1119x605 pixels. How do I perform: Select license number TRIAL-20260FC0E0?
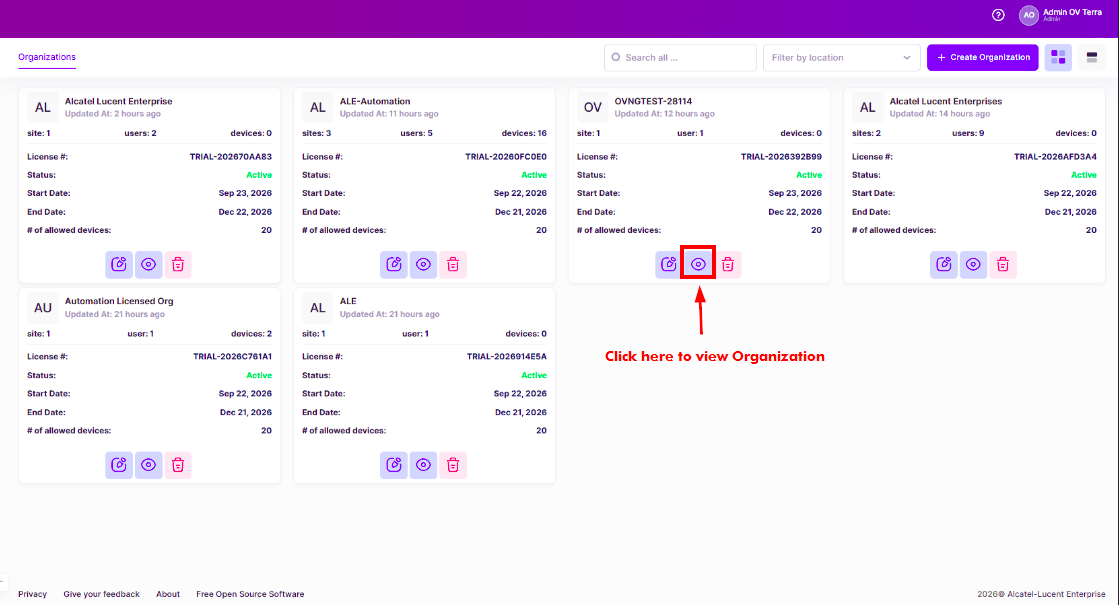(506, 156)
